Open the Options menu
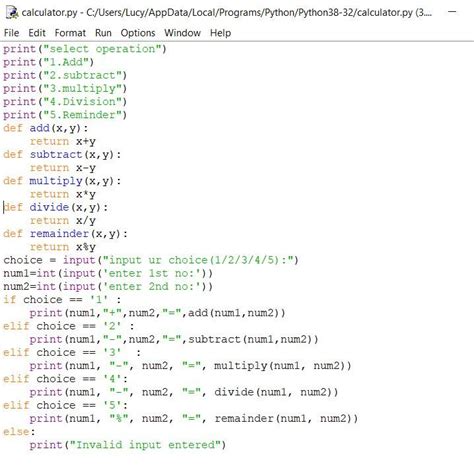The height and width of the screenshot is (466, 474). 138,33
